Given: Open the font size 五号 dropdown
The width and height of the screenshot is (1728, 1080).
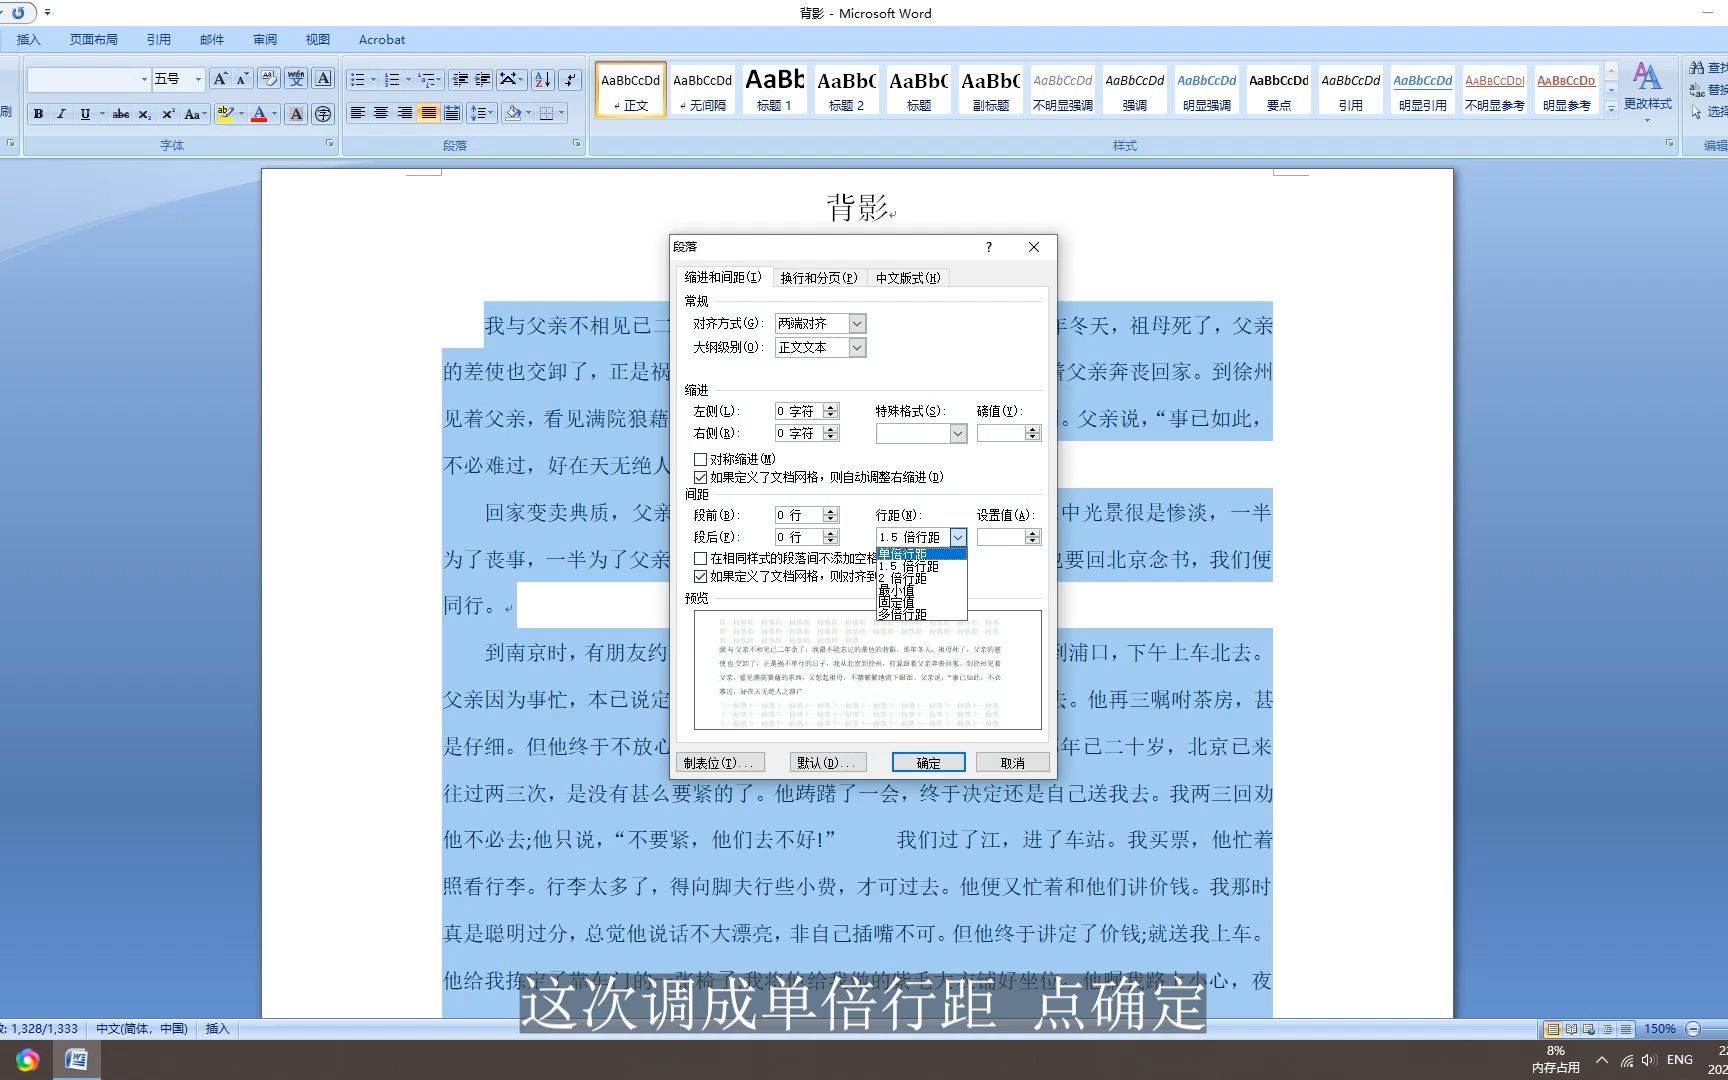Looking at the screenshot, I should click(198, 79).
